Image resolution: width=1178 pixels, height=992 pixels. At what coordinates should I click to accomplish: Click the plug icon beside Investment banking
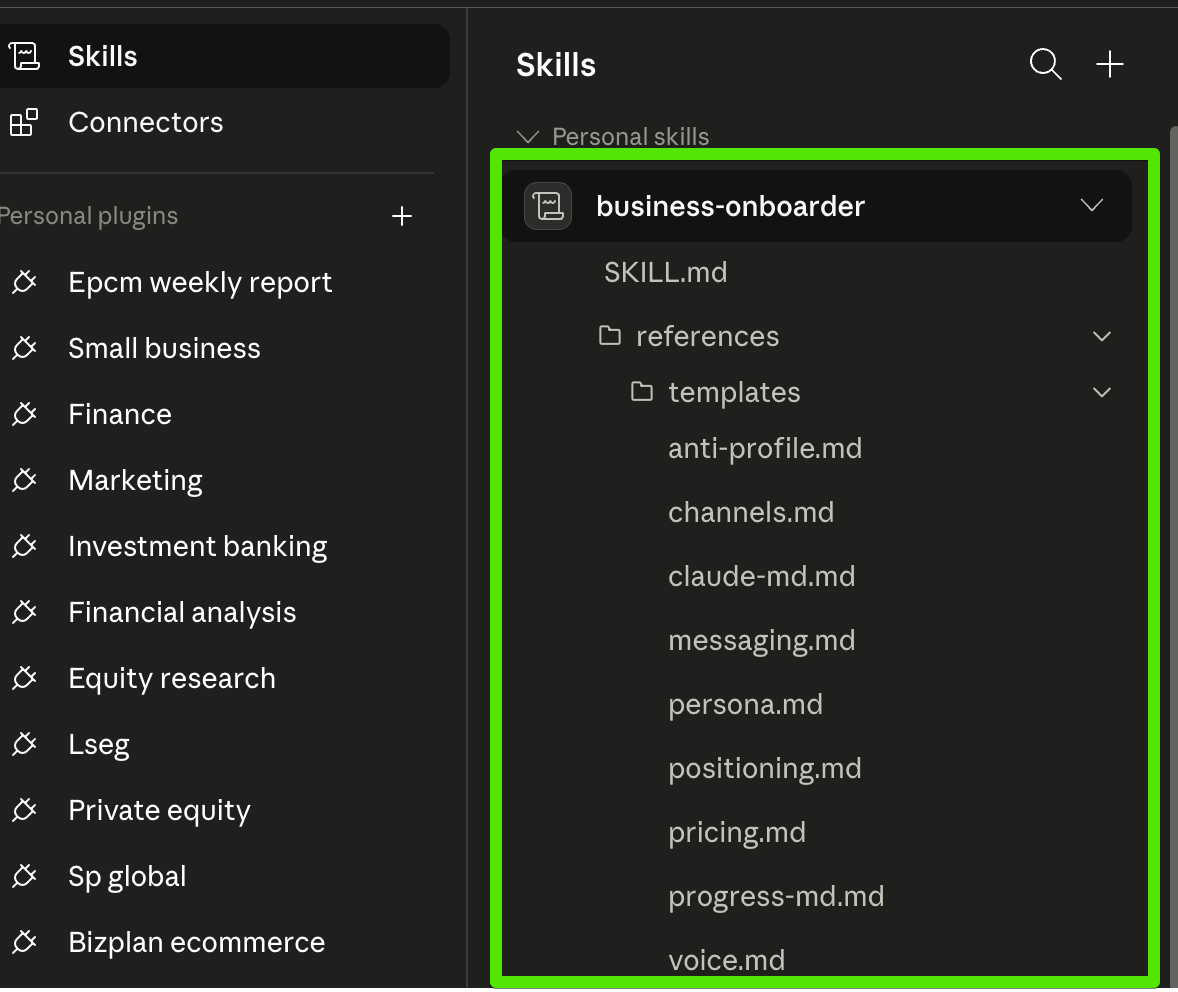24,546
